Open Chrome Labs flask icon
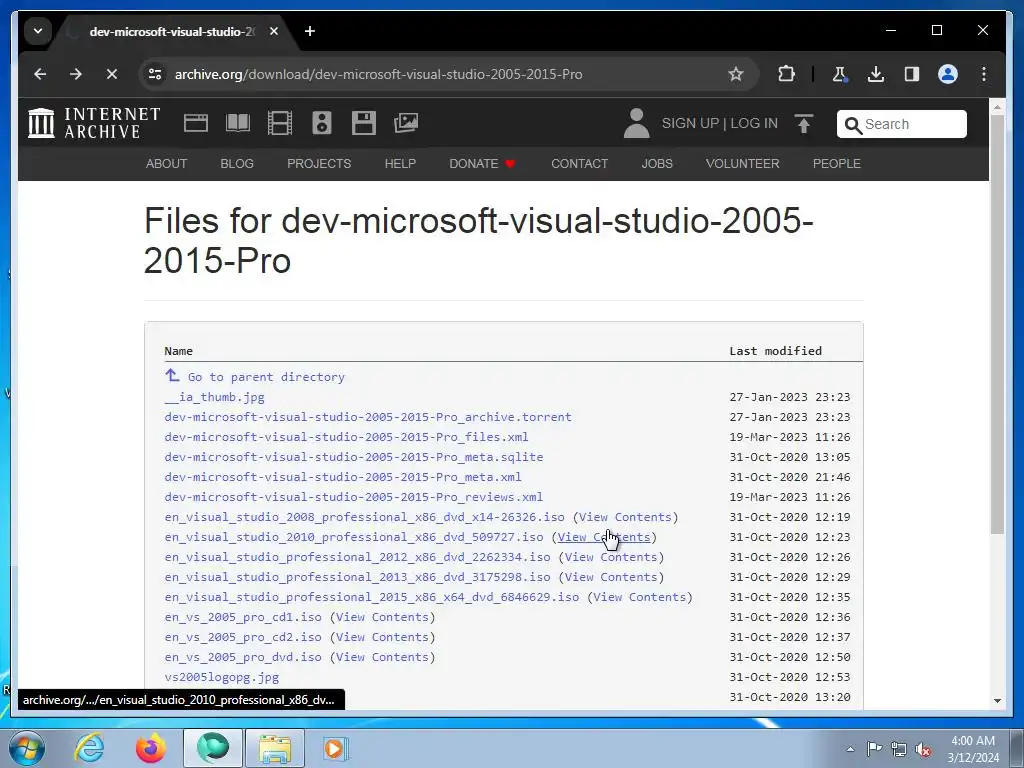 839,74
